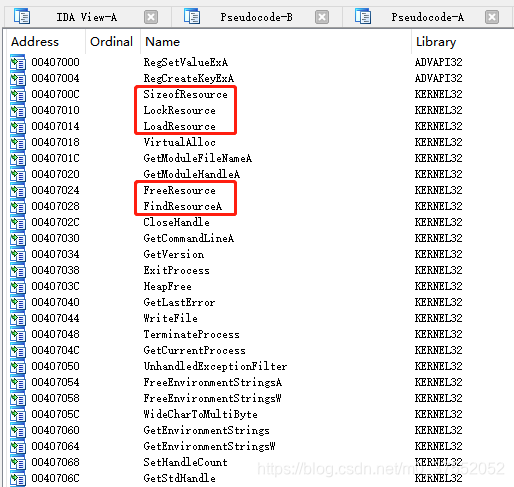This screenshot has height=487, width=514.
Task: Click import icon for address 0040702C
Action: pyautogui.click(x=18, y=222)
